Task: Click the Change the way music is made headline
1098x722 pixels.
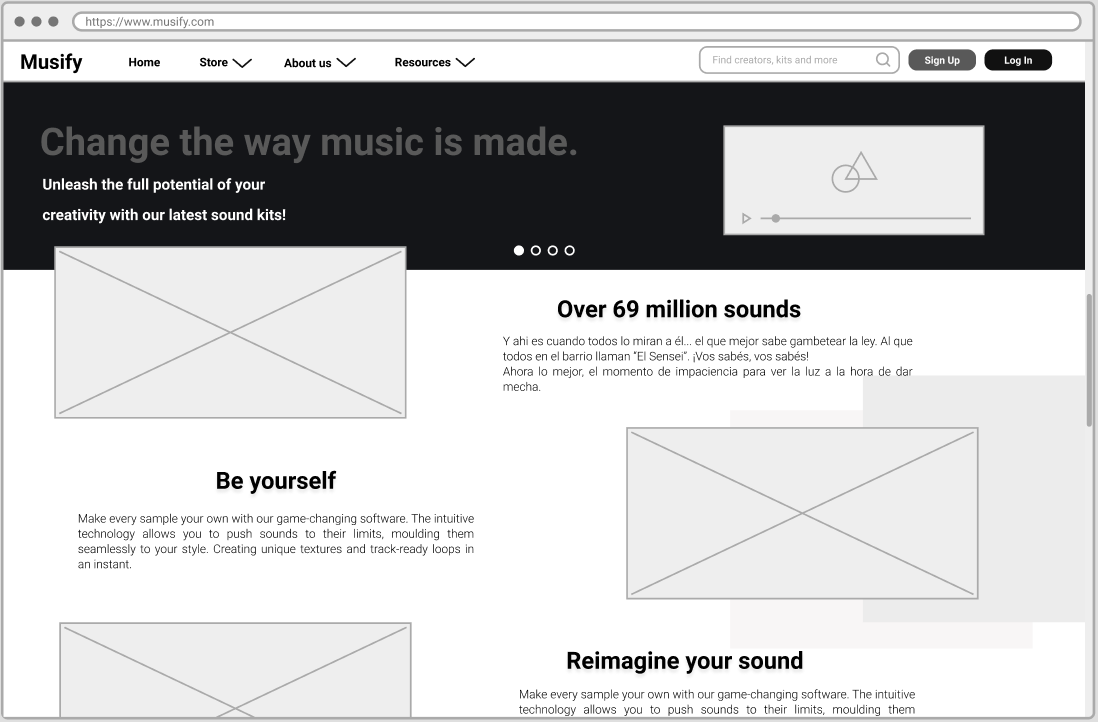Action: (309, 142)
